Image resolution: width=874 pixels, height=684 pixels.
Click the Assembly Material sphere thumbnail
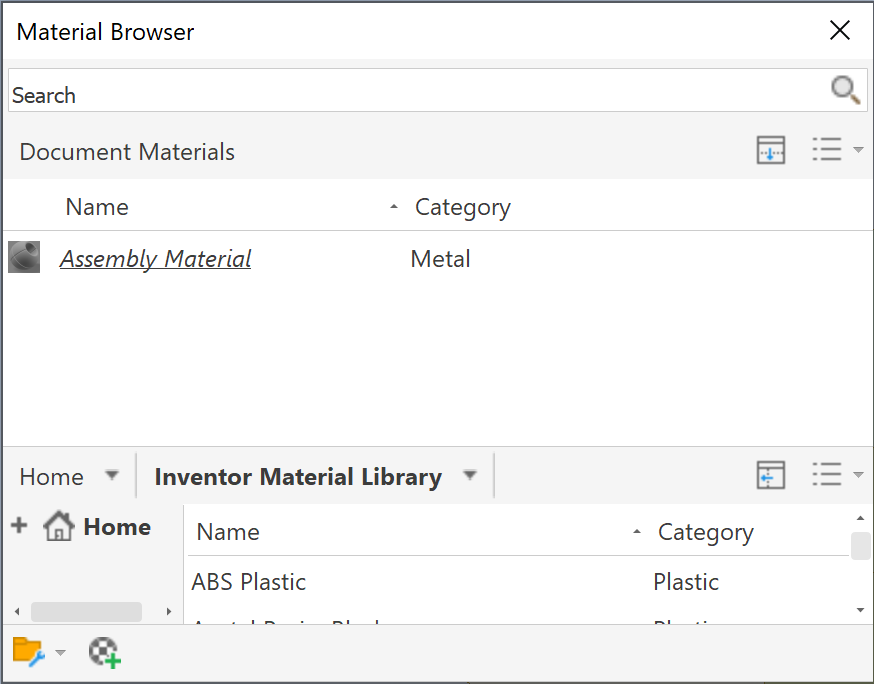click(x=23, y=258)
